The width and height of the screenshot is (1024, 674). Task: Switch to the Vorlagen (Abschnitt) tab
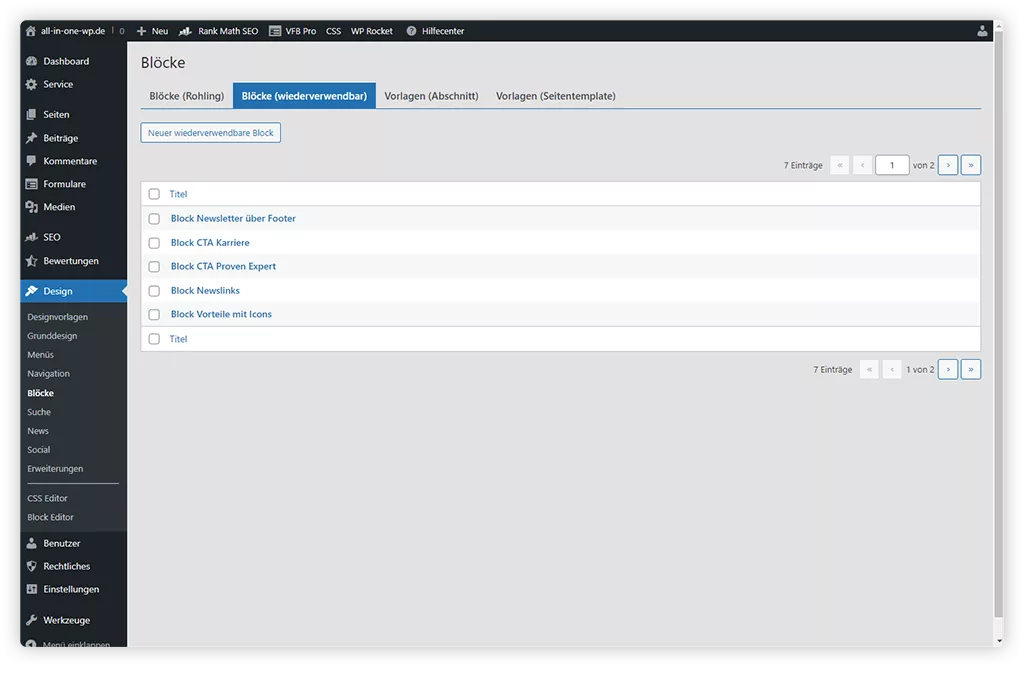pos(431,96)
